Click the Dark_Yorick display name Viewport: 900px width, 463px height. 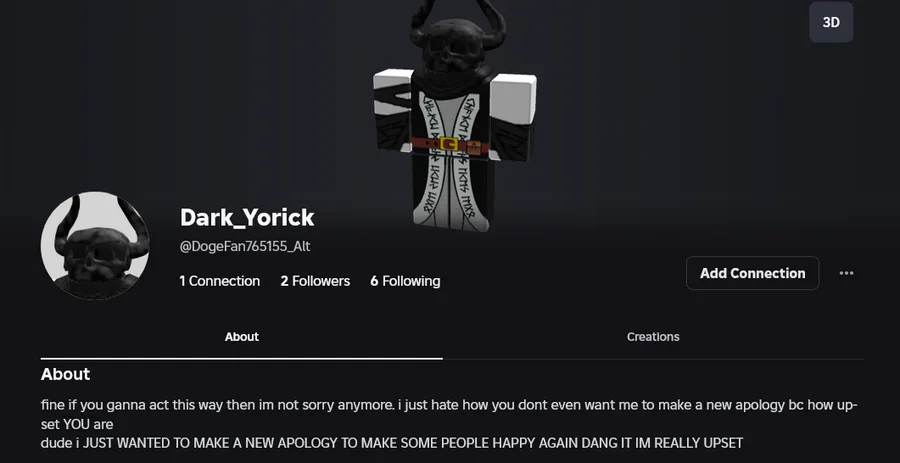click(247, 217)
